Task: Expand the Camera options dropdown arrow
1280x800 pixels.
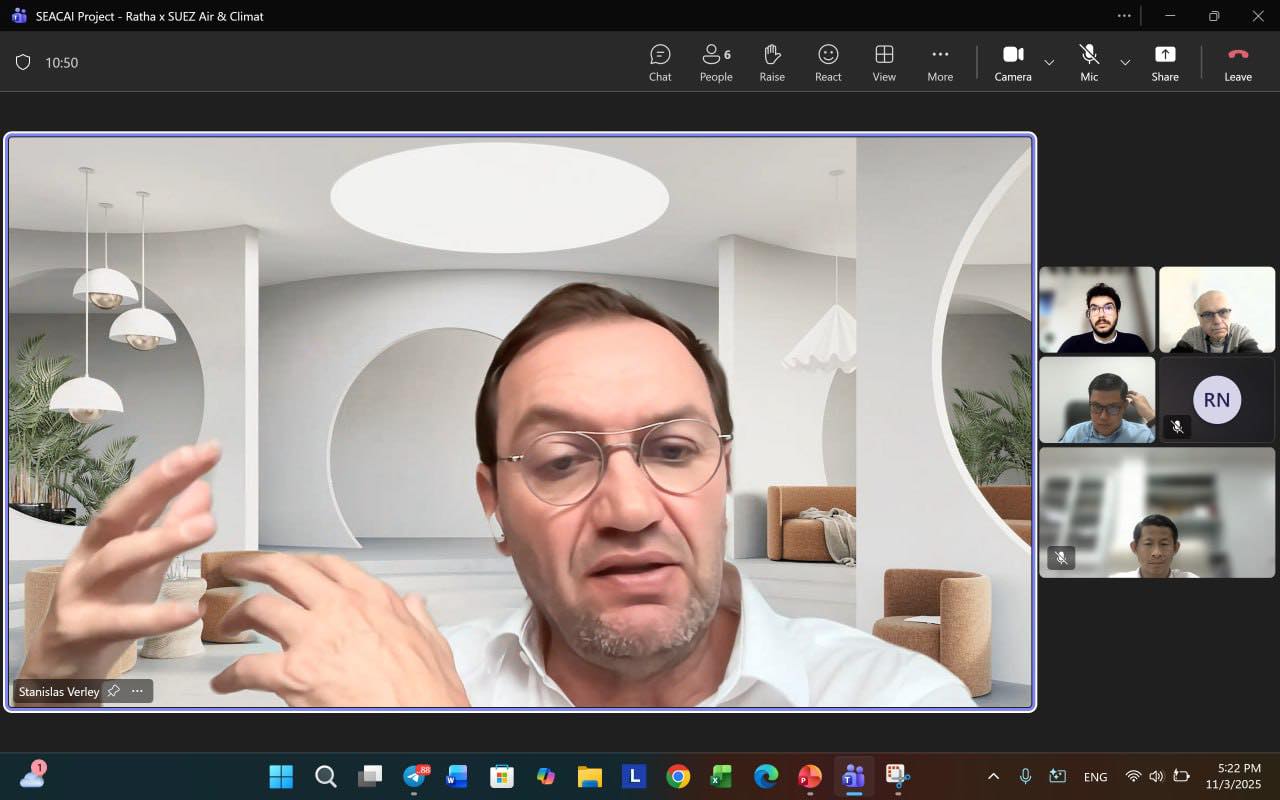Action: click(x=1049, y=62)
